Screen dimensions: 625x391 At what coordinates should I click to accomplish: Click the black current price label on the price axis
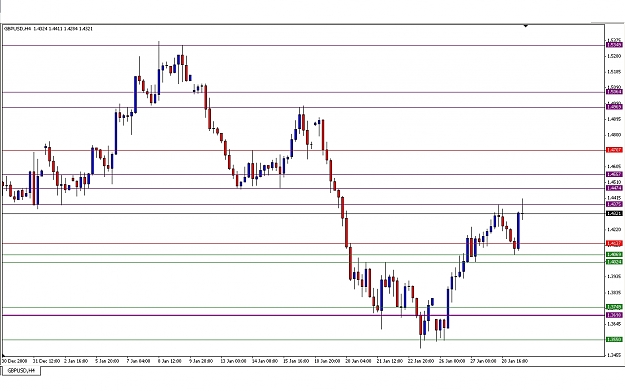tap(614, 214)
